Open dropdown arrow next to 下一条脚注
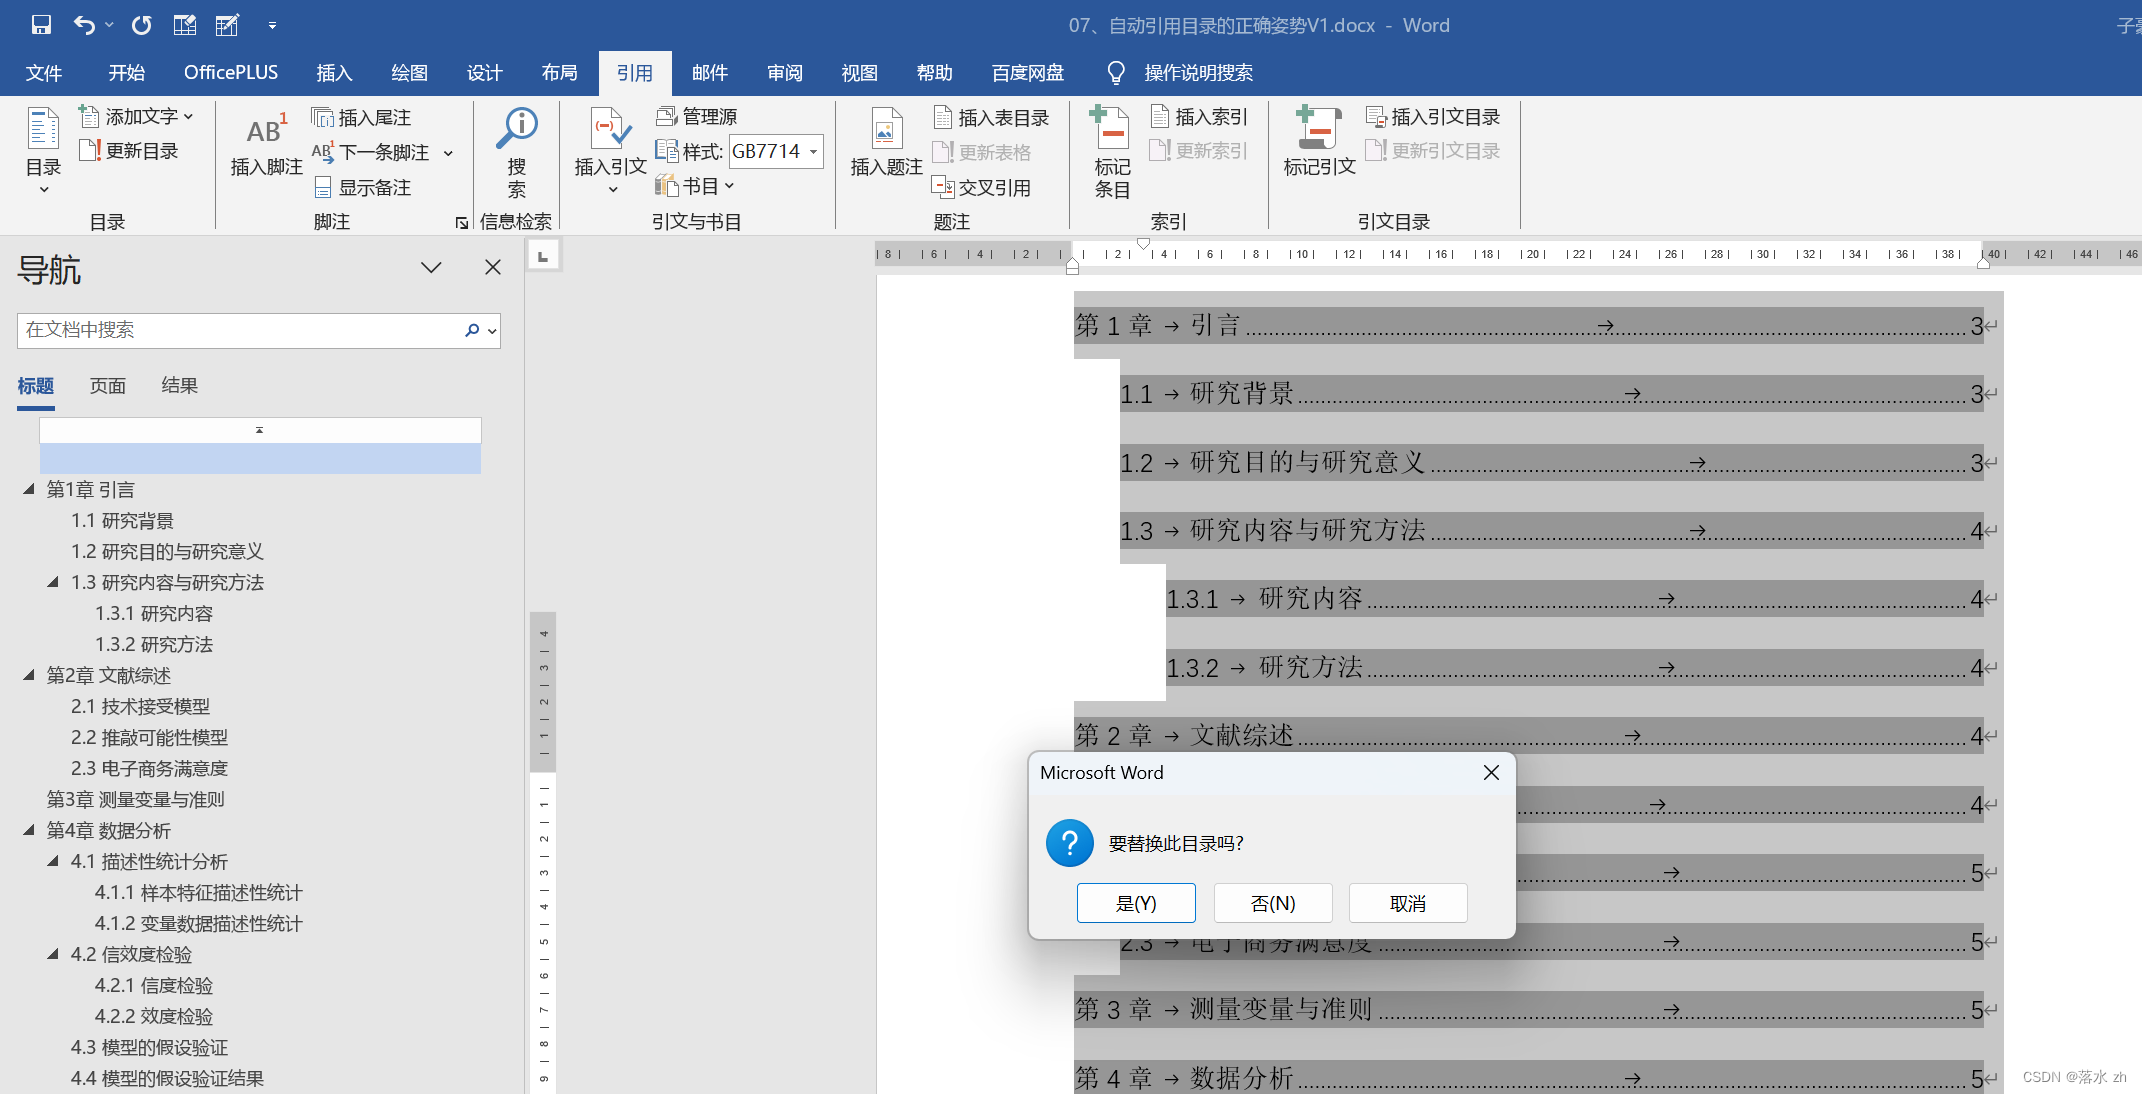The height and width of the screenshot is (1094, 2142). [448, 153]
